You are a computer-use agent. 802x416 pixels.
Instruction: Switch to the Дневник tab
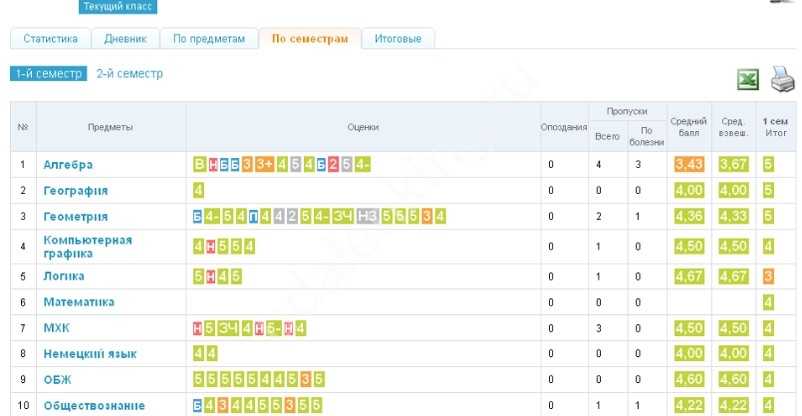pos(125,39)
